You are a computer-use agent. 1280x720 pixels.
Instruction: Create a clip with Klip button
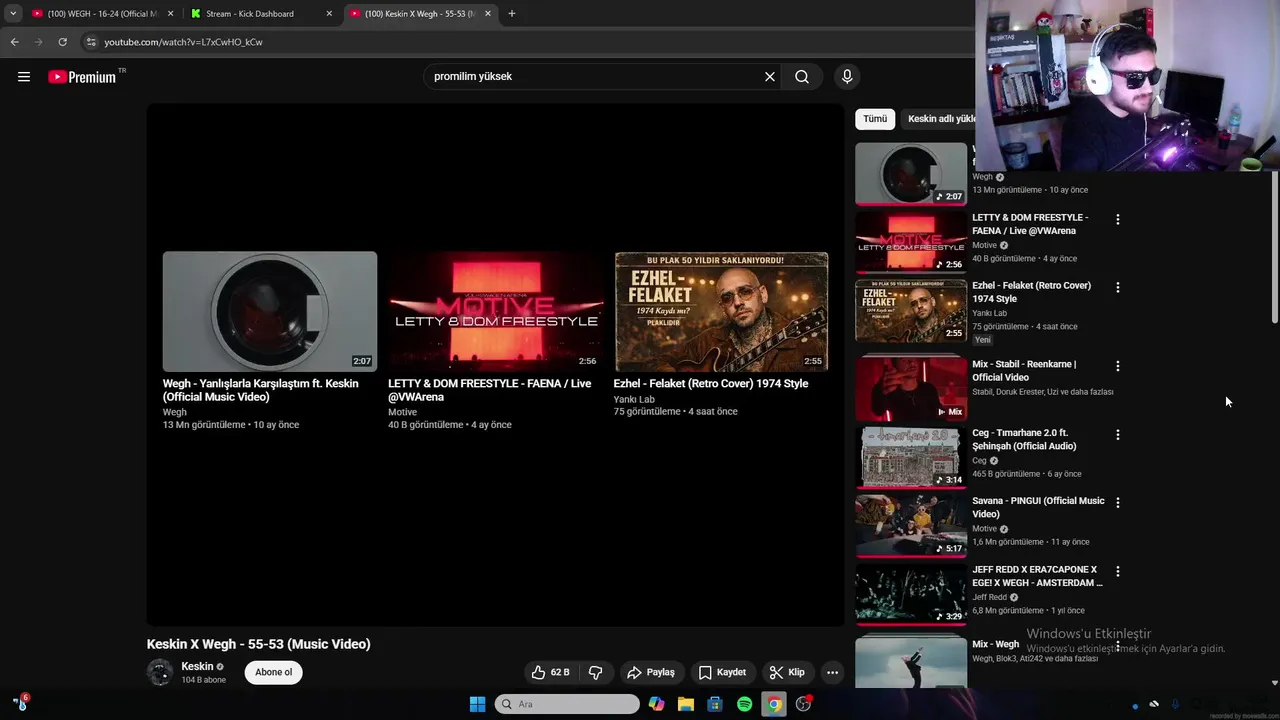(787, 672)
